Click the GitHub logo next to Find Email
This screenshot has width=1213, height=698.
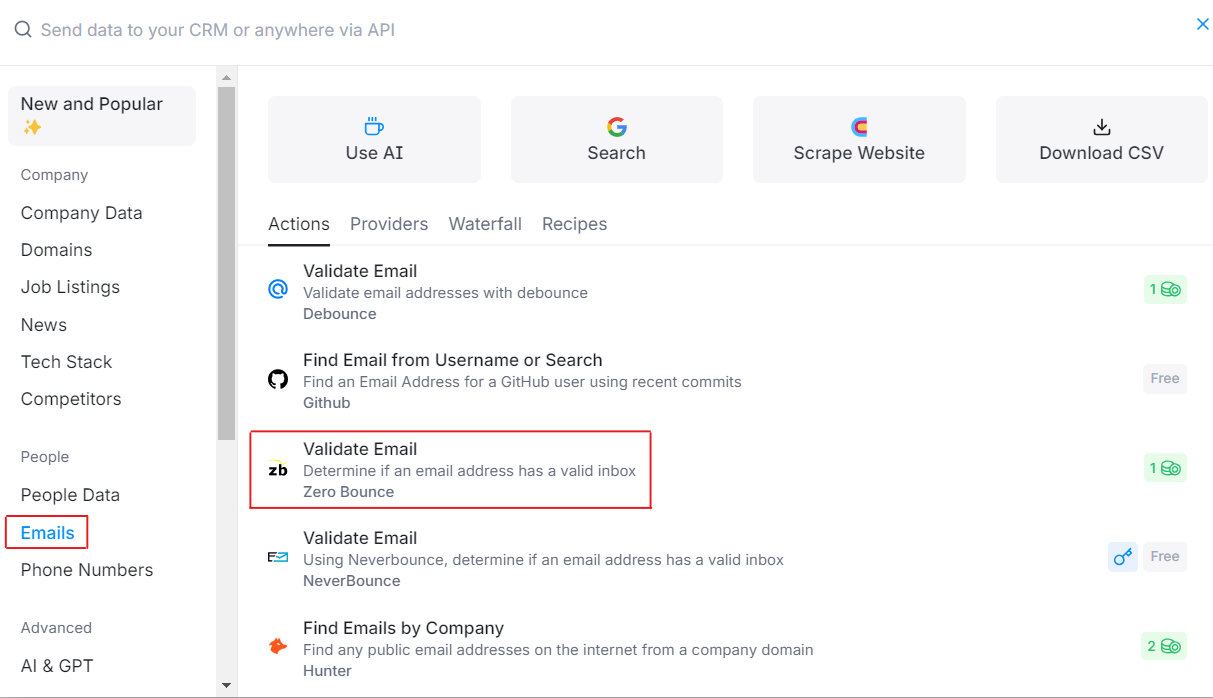click(277, 378)
